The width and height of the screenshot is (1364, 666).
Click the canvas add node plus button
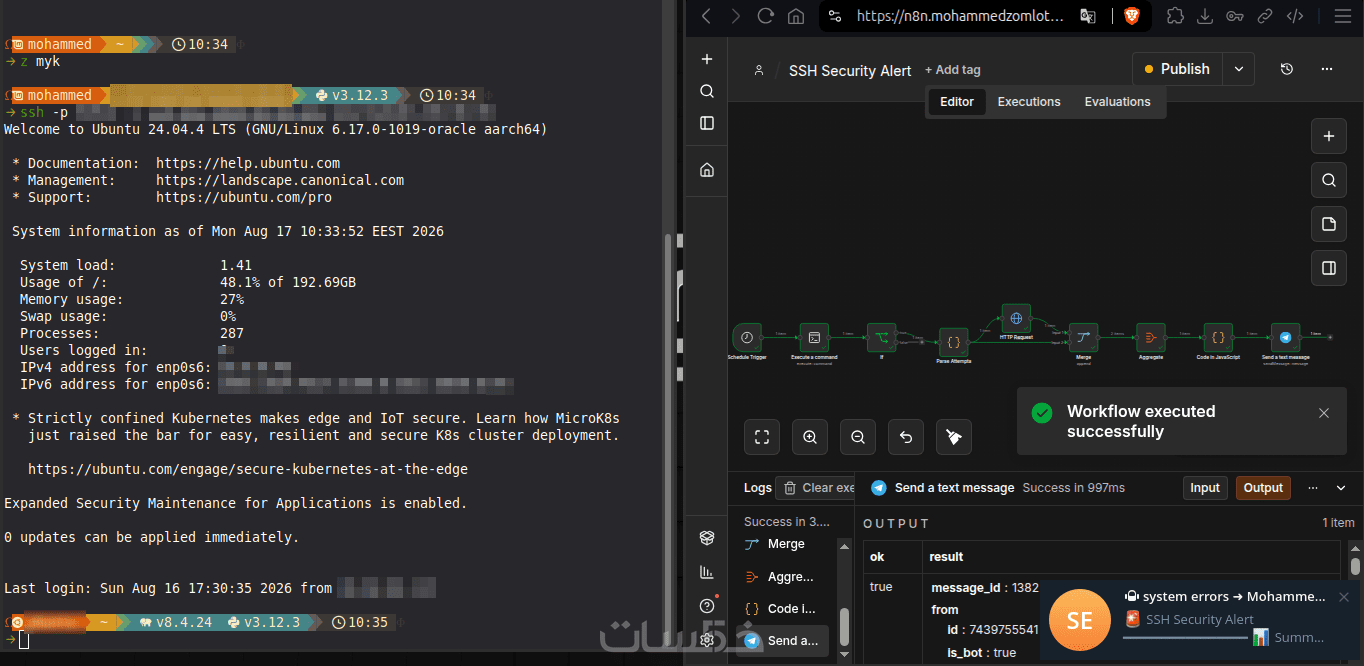tap(1328, 136)
